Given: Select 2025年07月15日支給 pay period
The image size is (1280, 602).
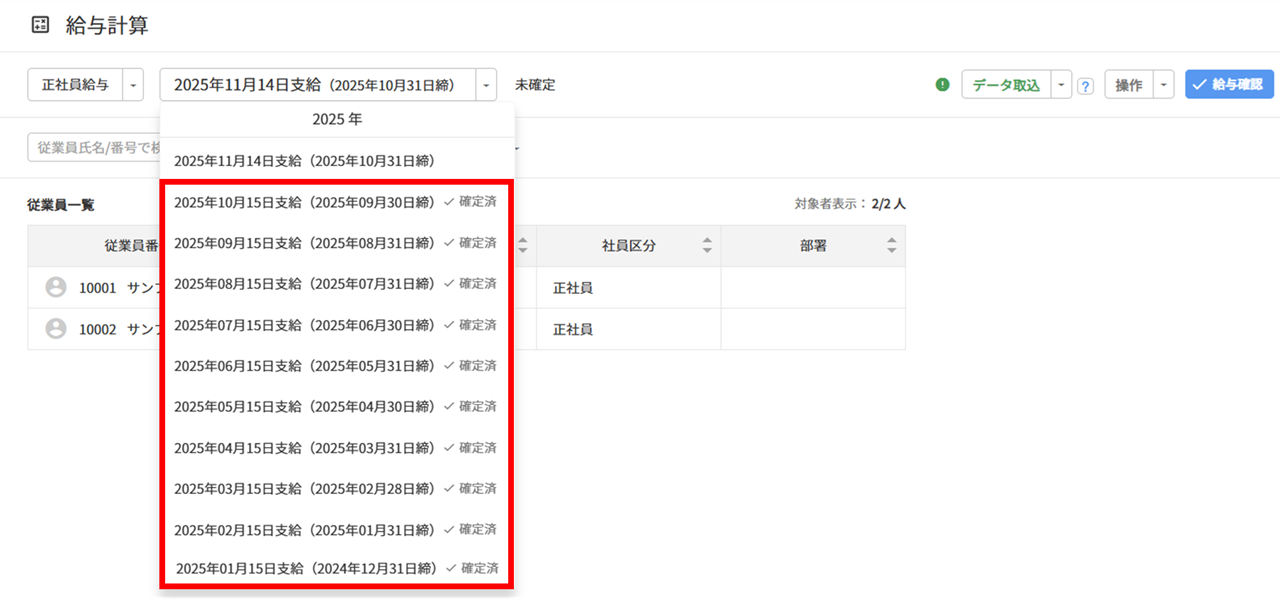Looking at the screenshot, I should tap(337, 325).
